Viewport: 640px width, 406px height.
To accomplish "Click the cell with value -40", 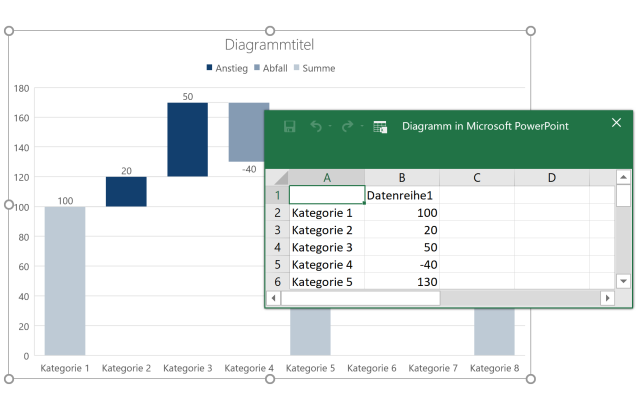I will pos(402,265).
